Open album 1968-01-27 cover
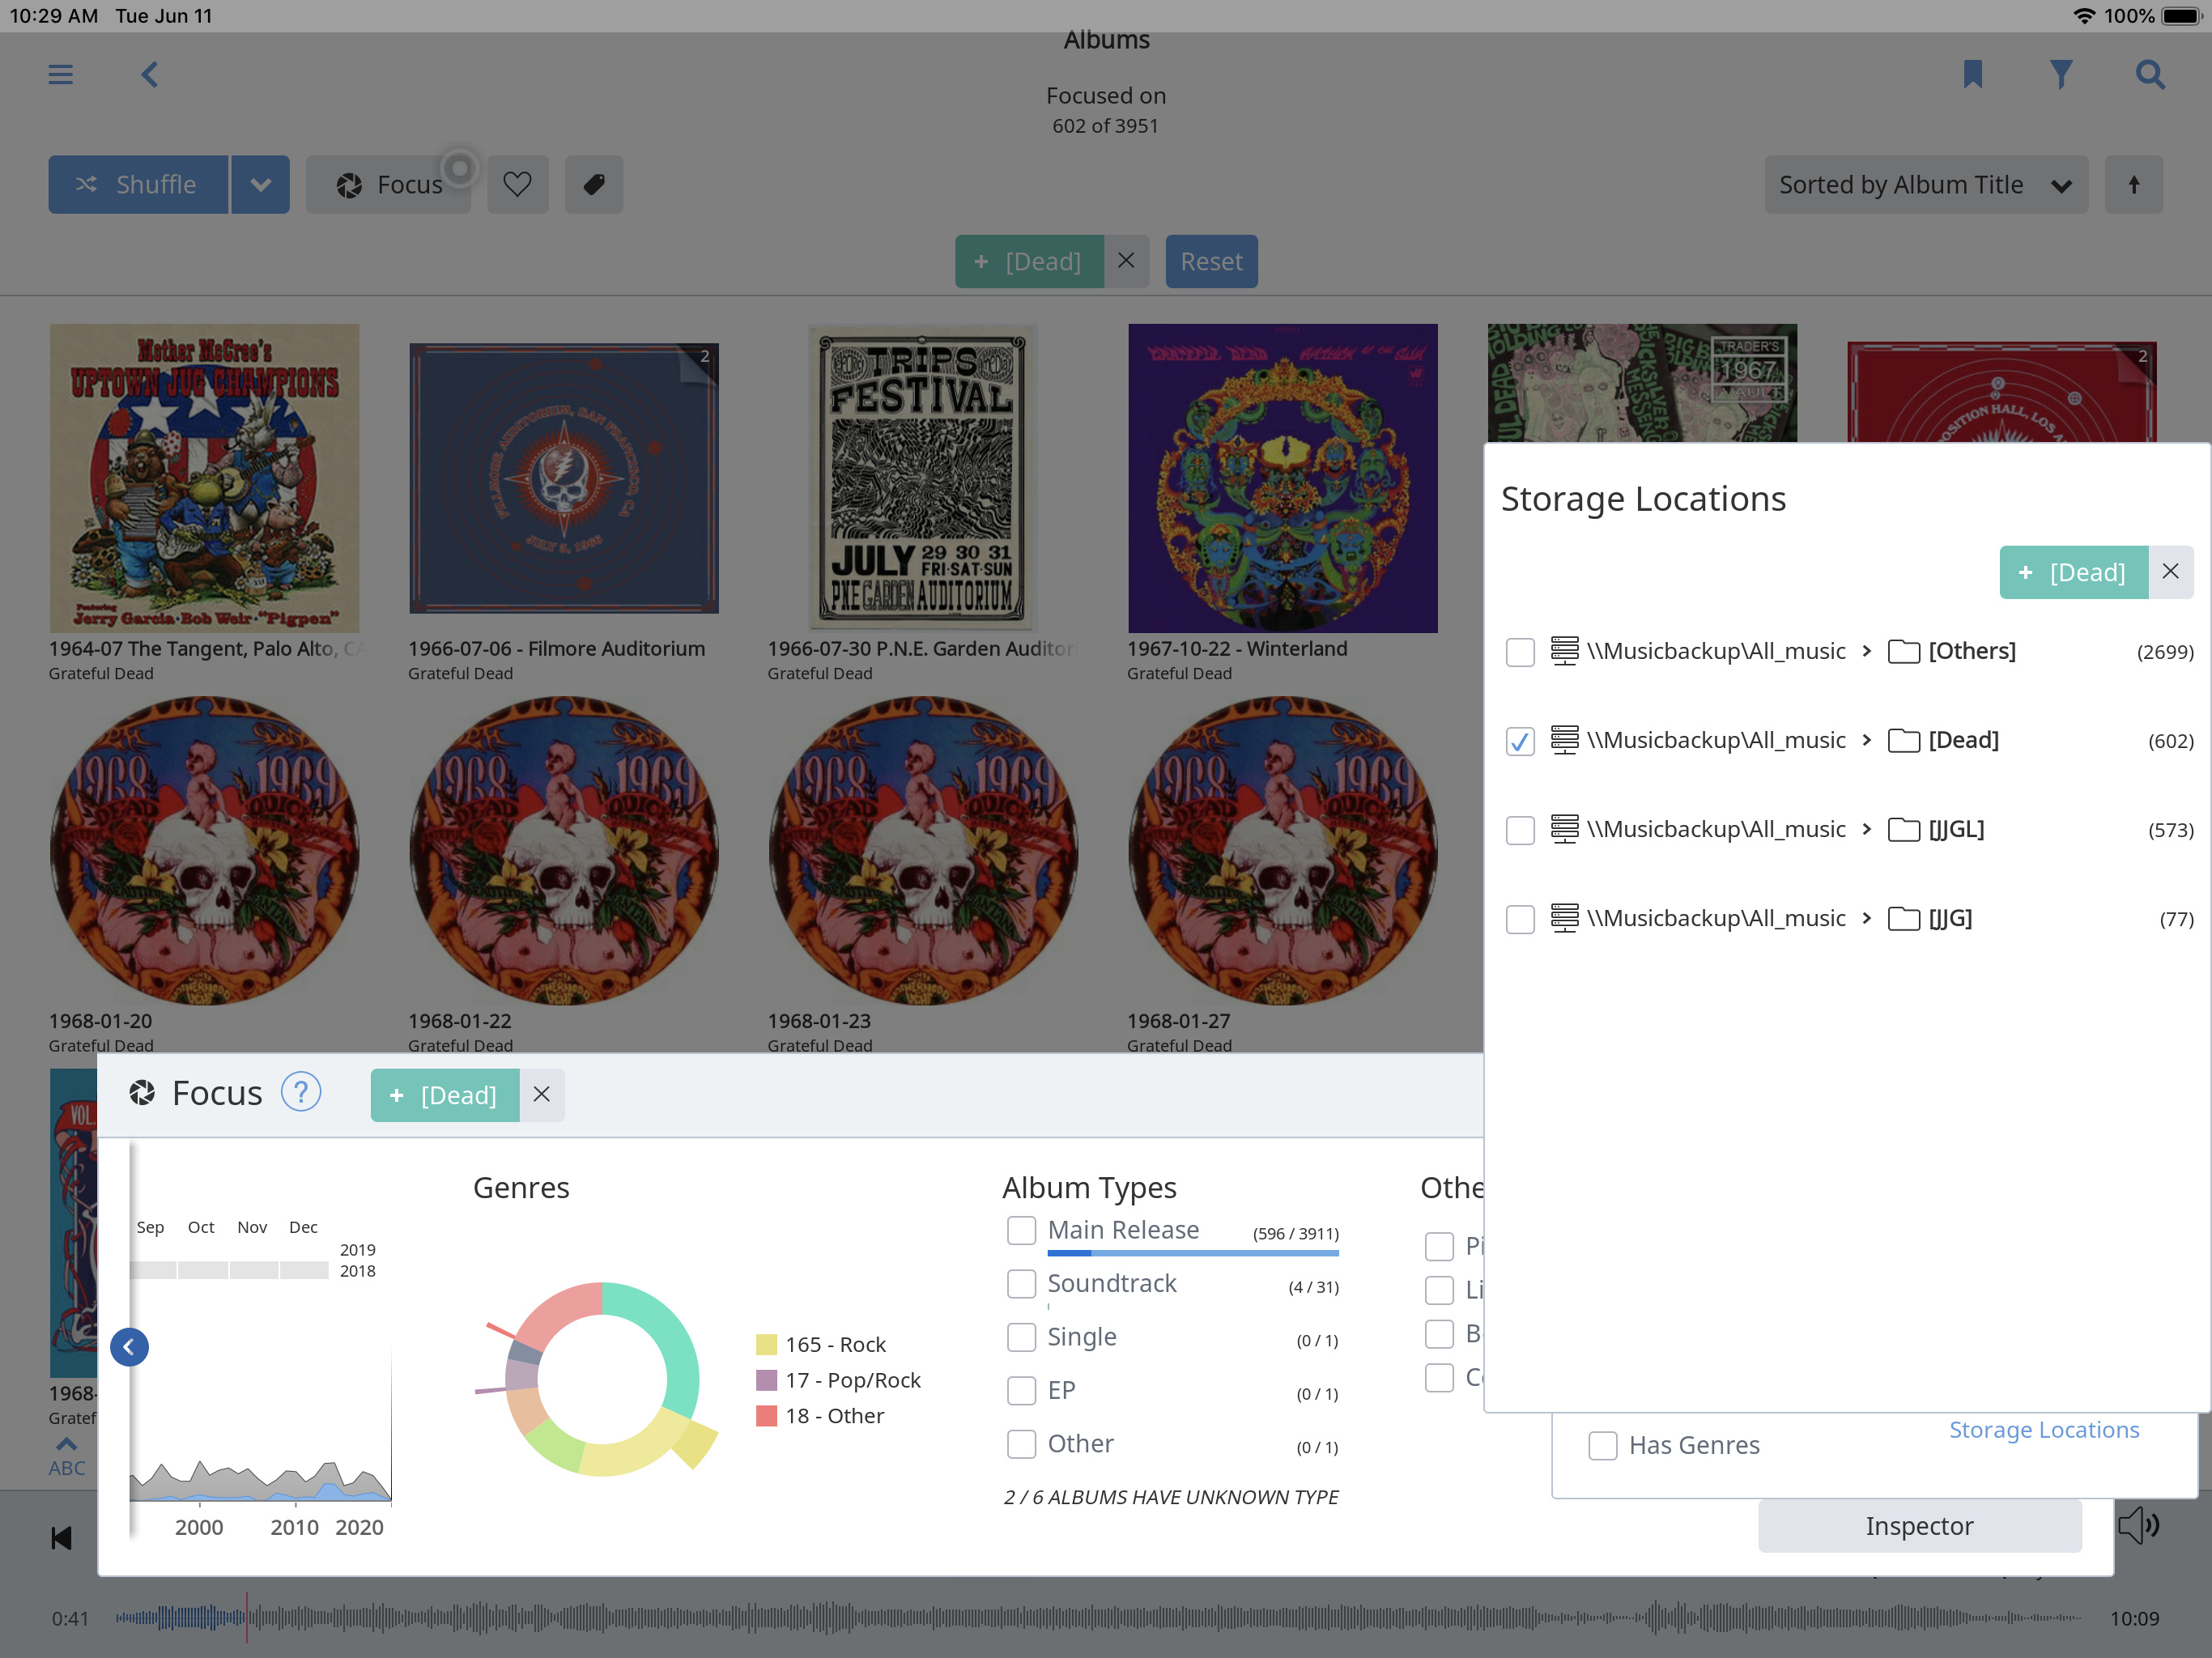2212x1658 pixels. [1282, 851]
